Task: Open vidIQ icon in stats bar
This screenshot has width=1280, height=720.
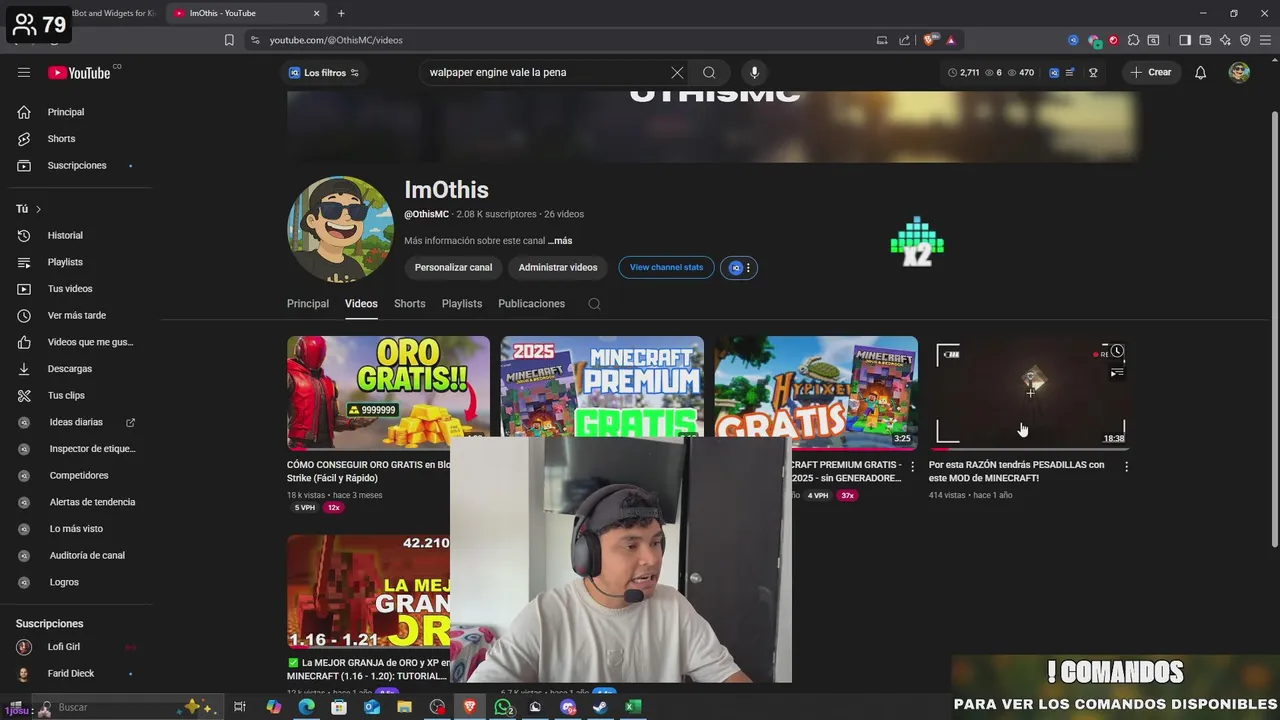Action: point(1054,72)
